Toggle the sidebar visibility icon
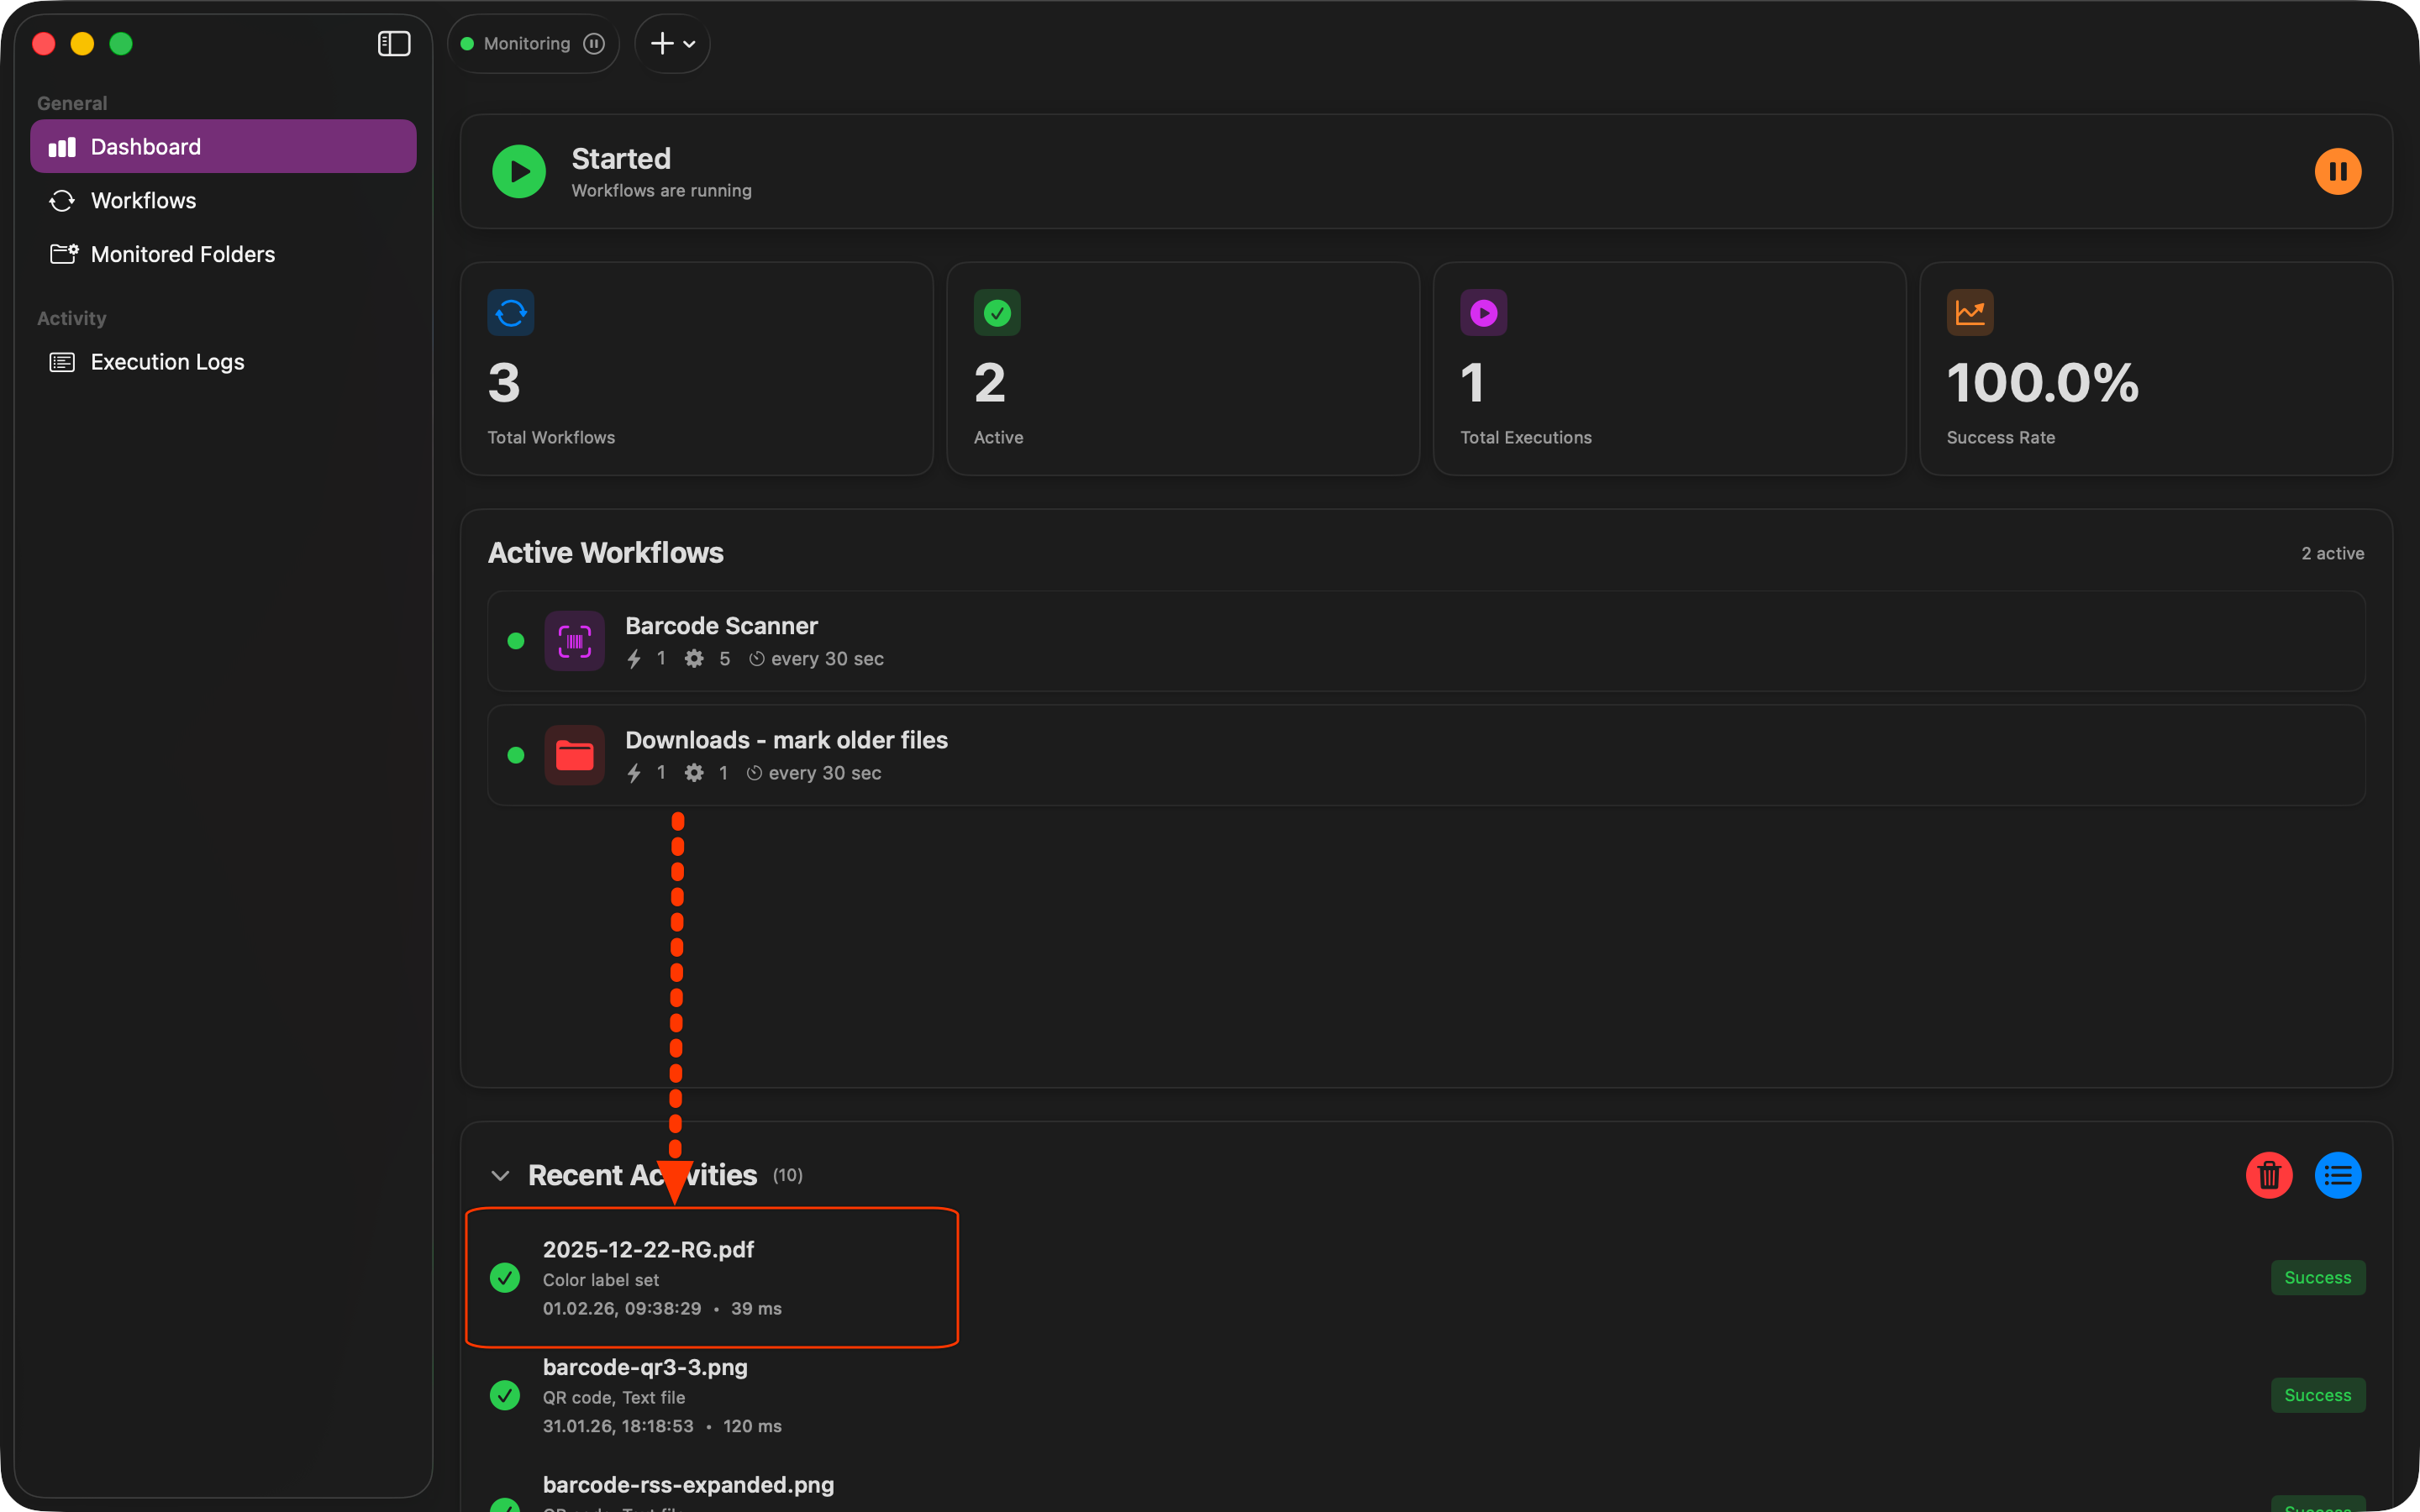This screenshot has height=1512, width=2420. click(394, 44)
